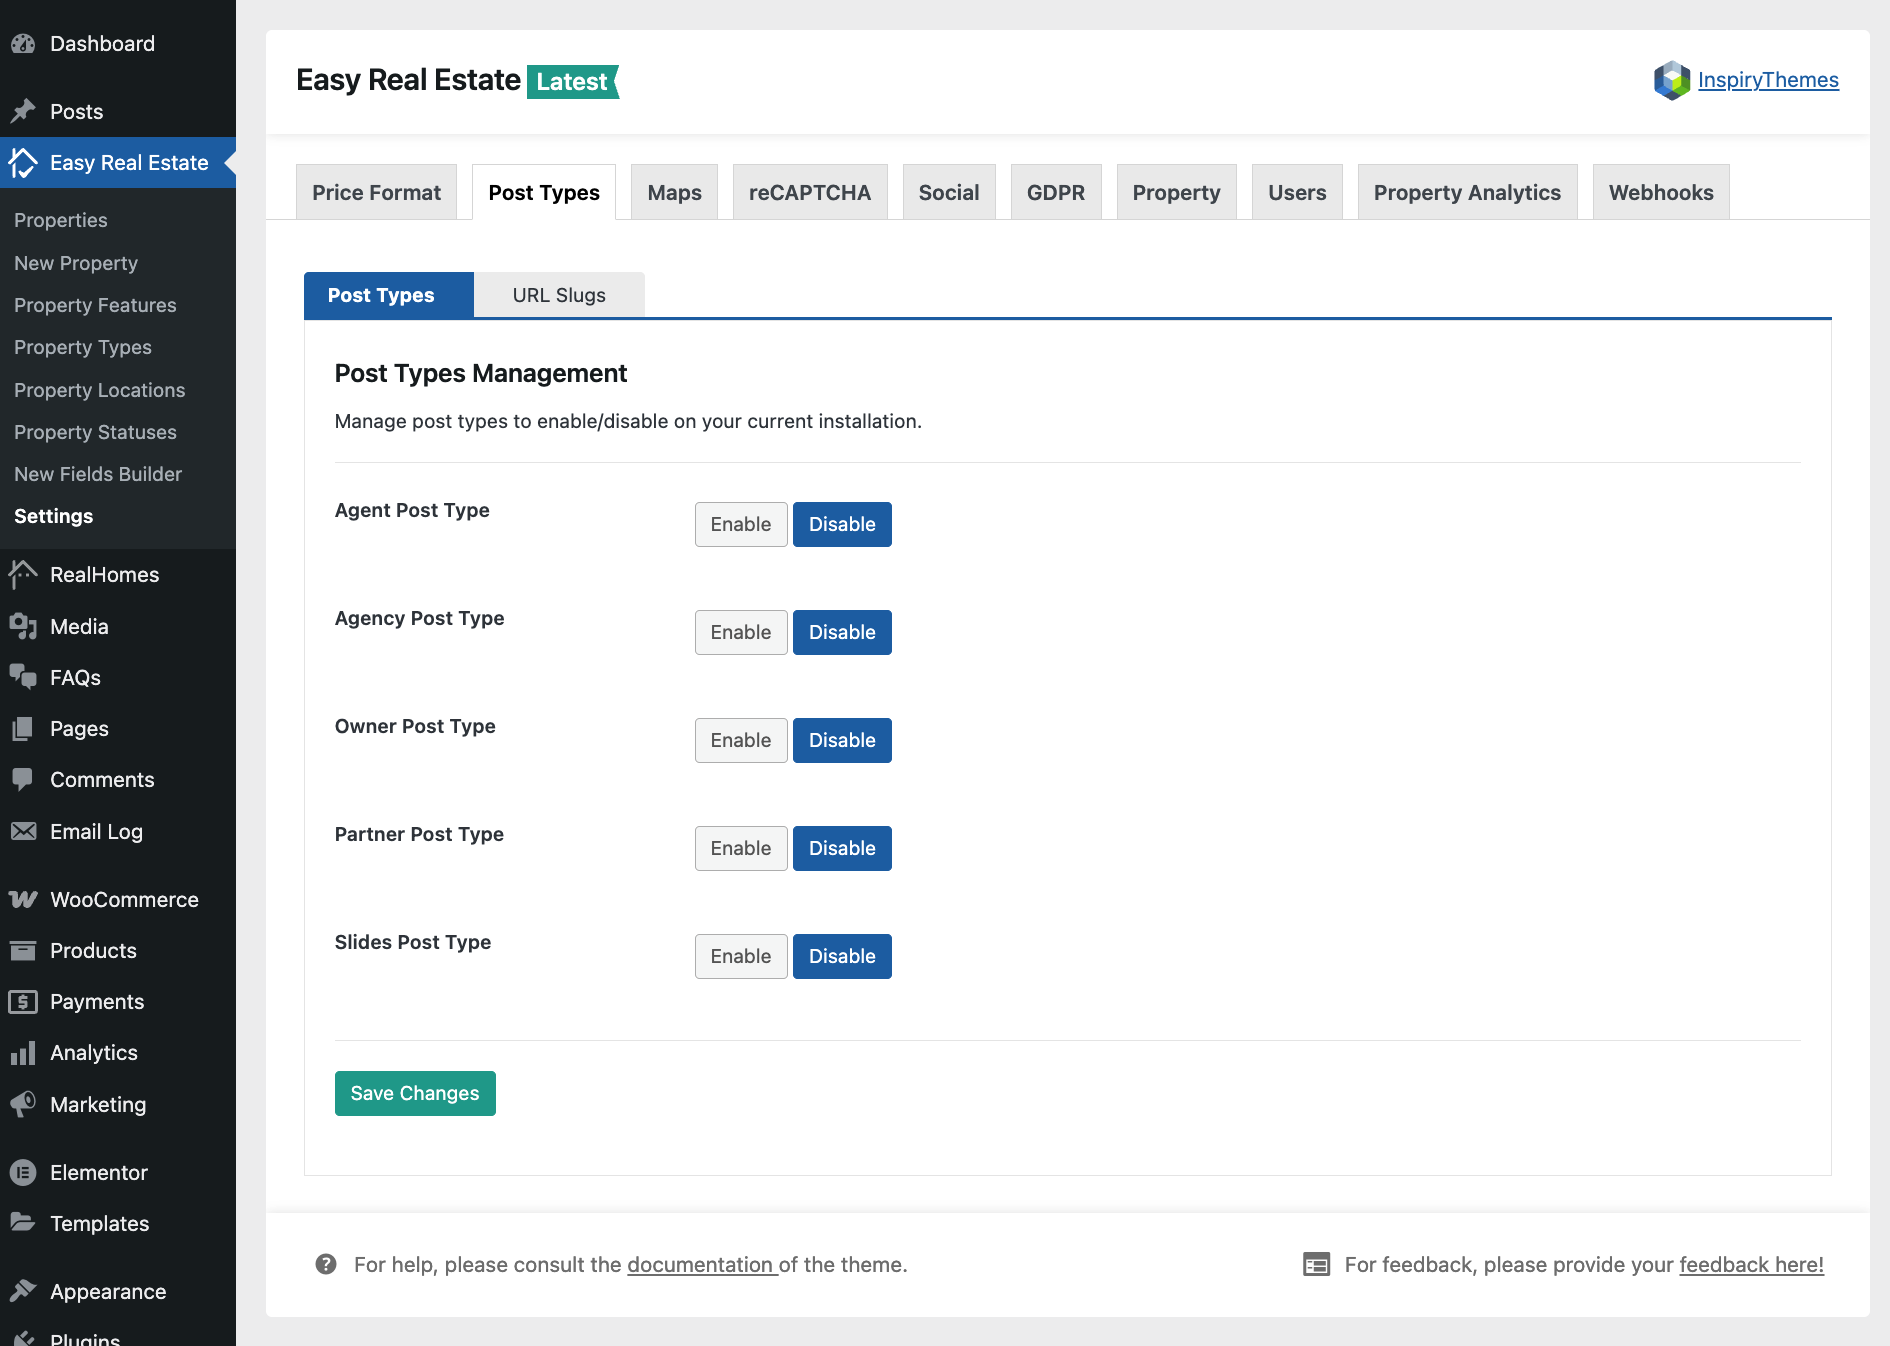Click the WooCommerce logo icon
Viewport: 1890px width, 1346px height.
(x=23, y=899)
